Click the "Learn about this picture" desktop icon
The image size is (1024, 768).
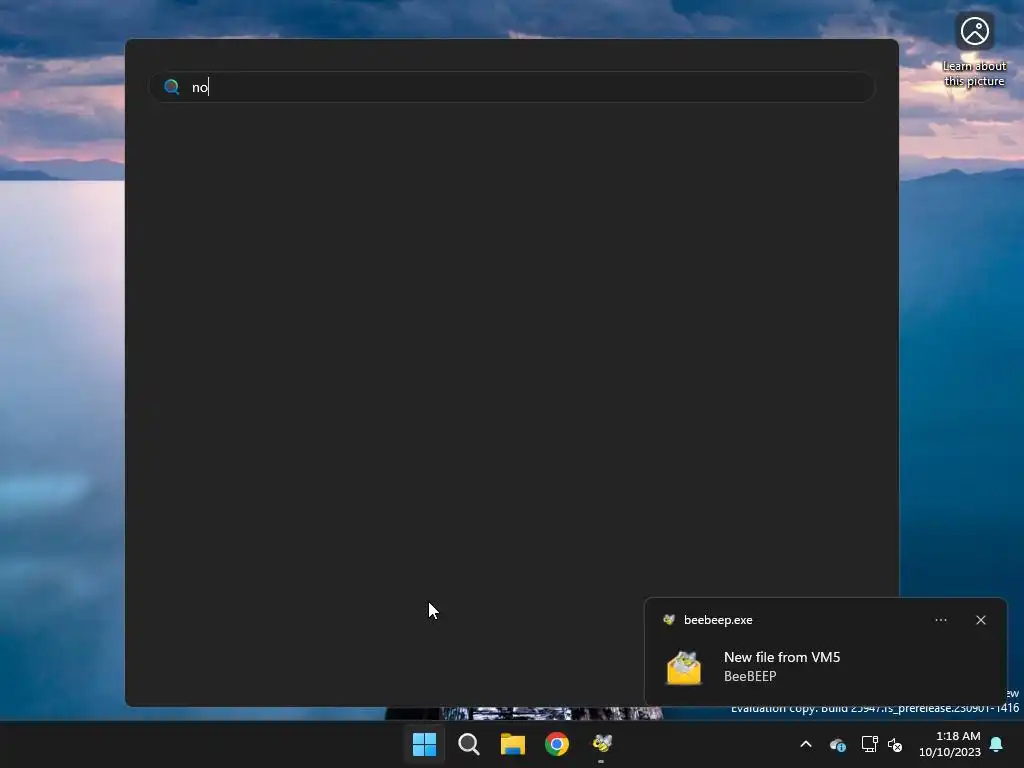pyautogui.click(x=974, y=51)
